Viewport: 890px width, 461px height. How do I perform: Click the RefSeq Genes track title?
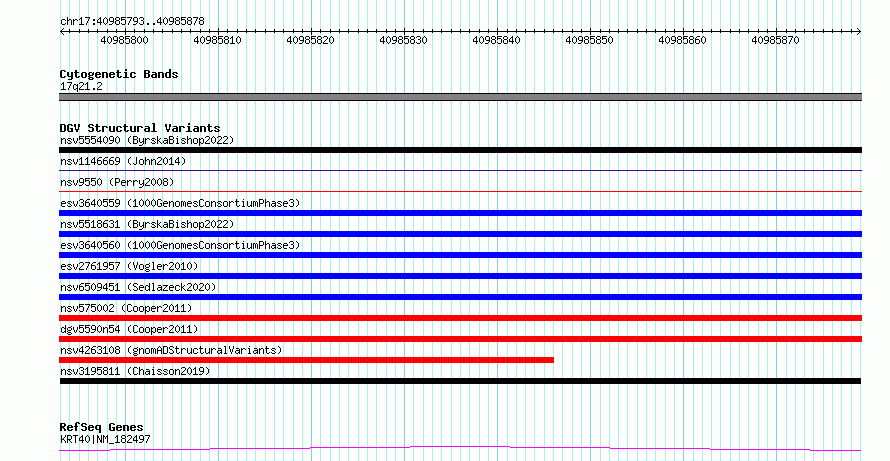pos(102,427)
